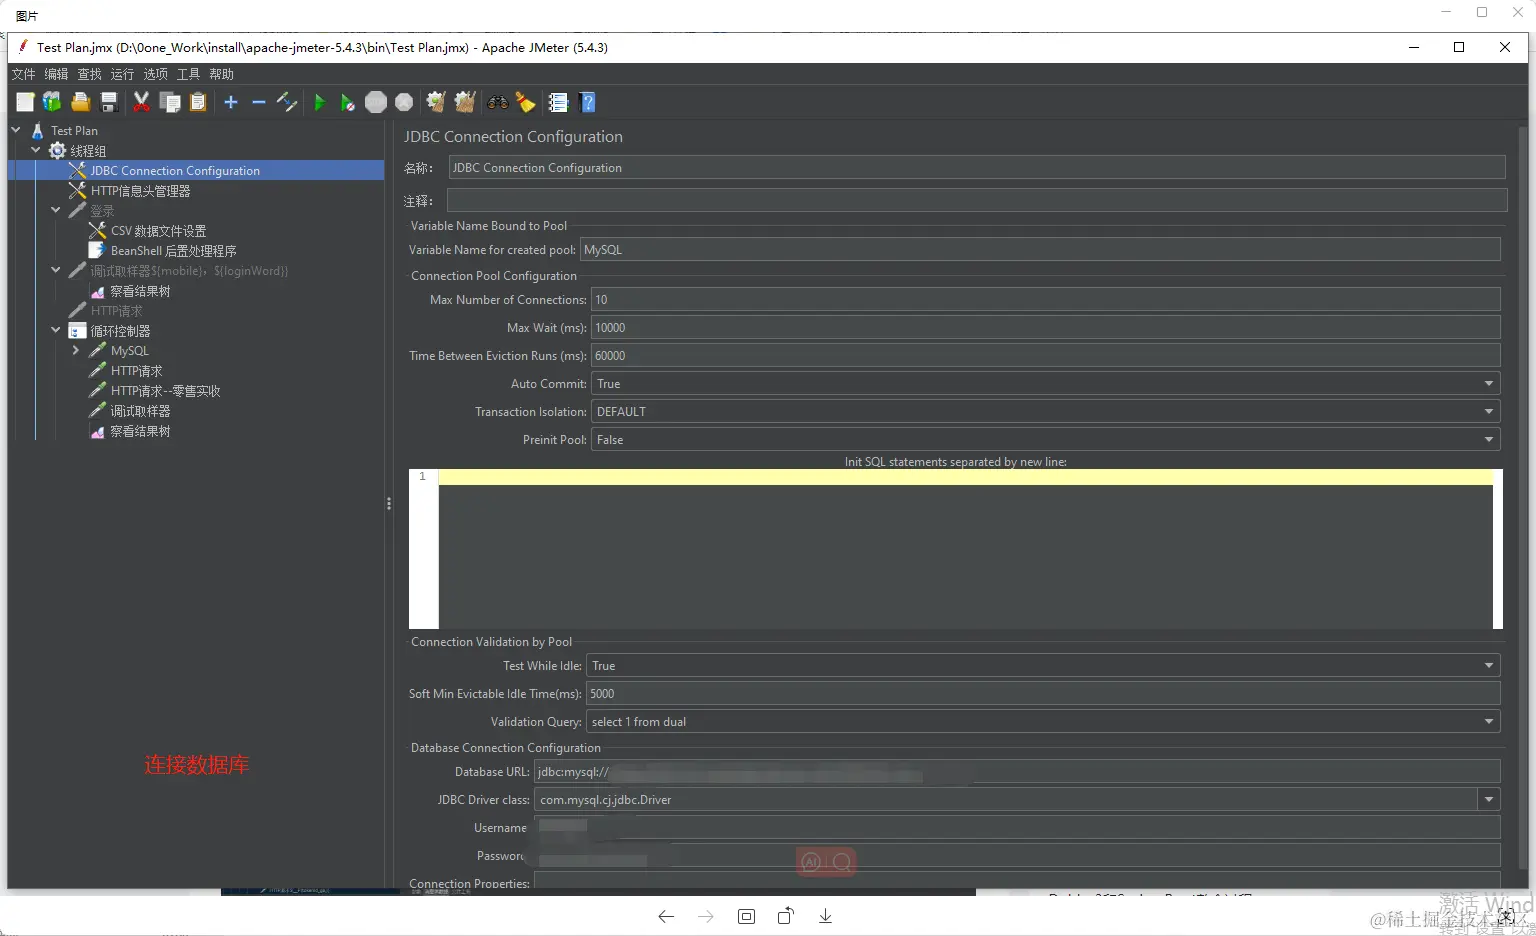The image size is (1536, 936).
Task: Open the 选项 menu
Action: pos(155,74)
